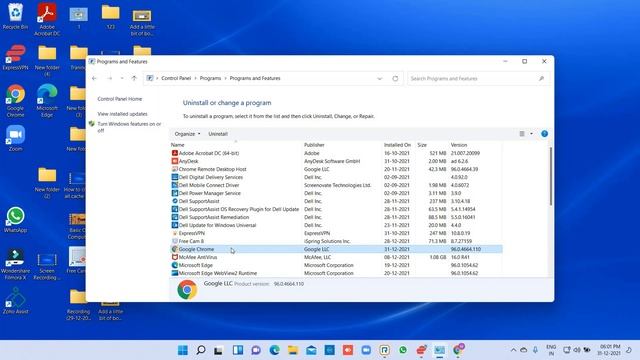Click the Zoom desktop icon
Screen dimensions: 640x360
click(16, 138)
